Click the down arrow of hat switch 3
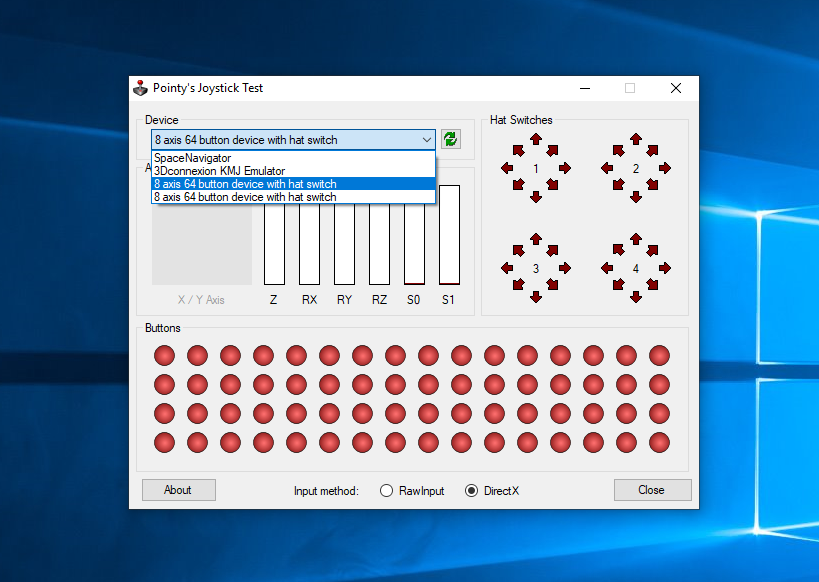 click(x=536, y=297)
